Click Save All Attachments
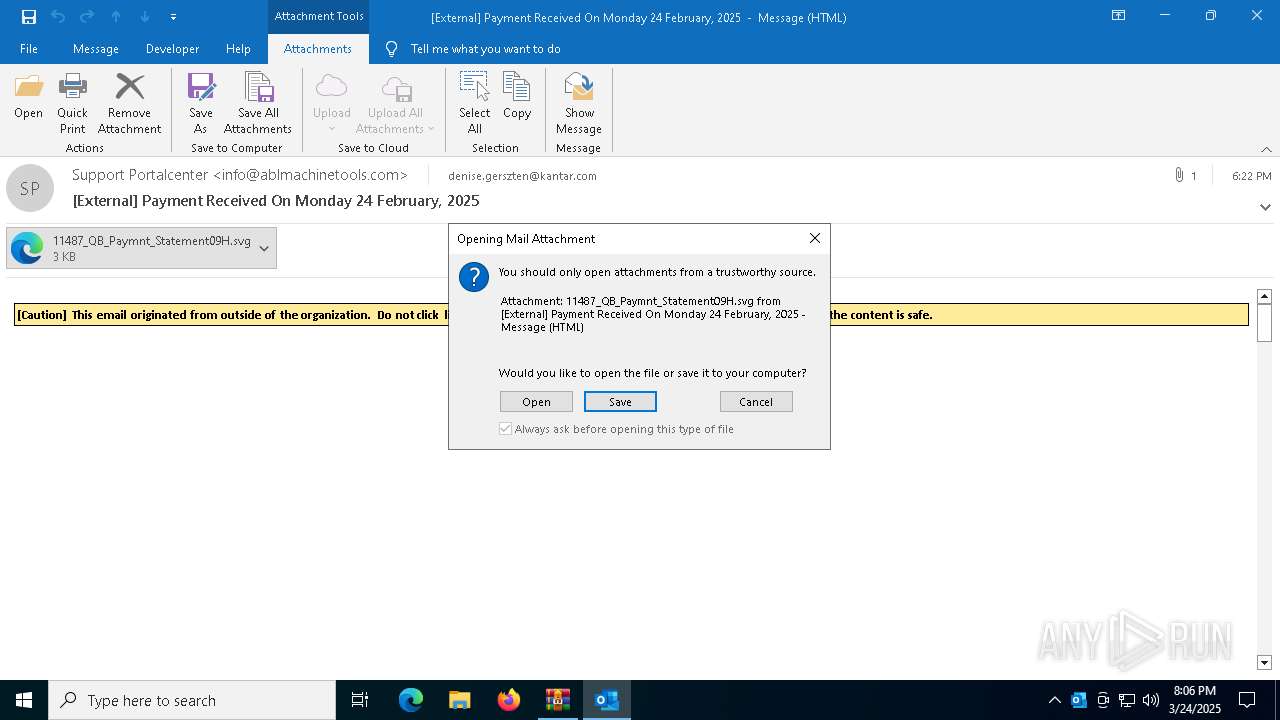 click(x=258, y=104)
